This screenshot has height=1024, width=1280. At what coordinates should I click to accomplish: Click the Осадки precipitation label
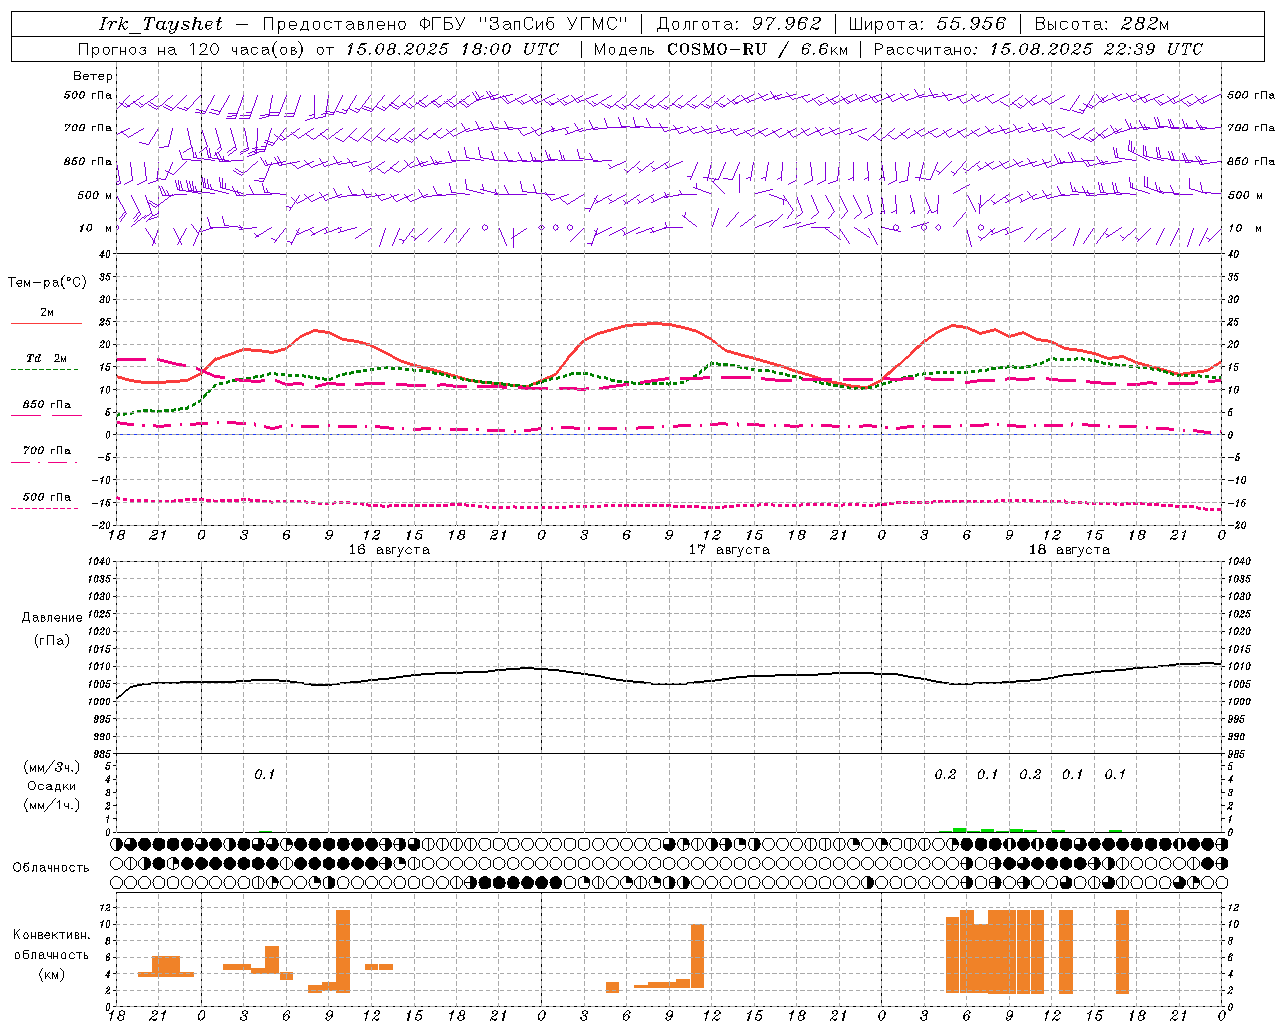point(52,786)
